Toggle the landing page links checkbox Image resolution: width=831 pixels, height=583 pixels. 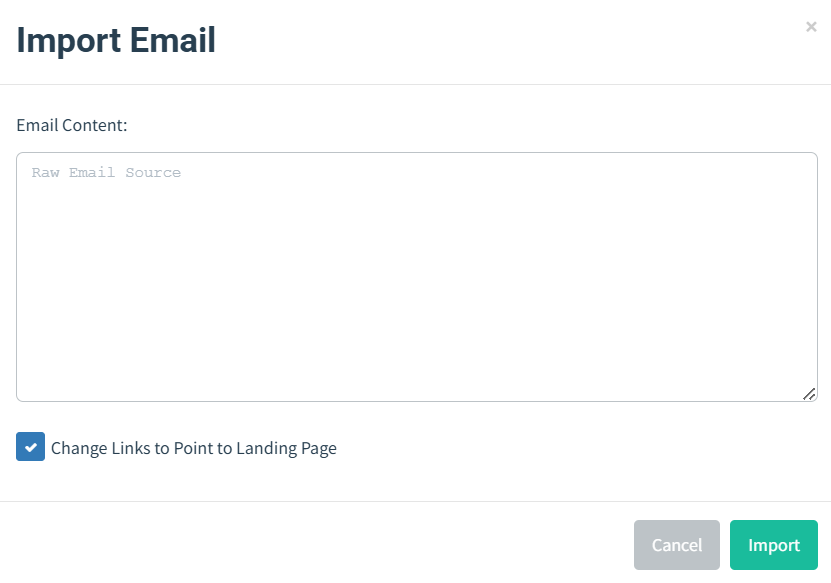(x=30, y=447)
